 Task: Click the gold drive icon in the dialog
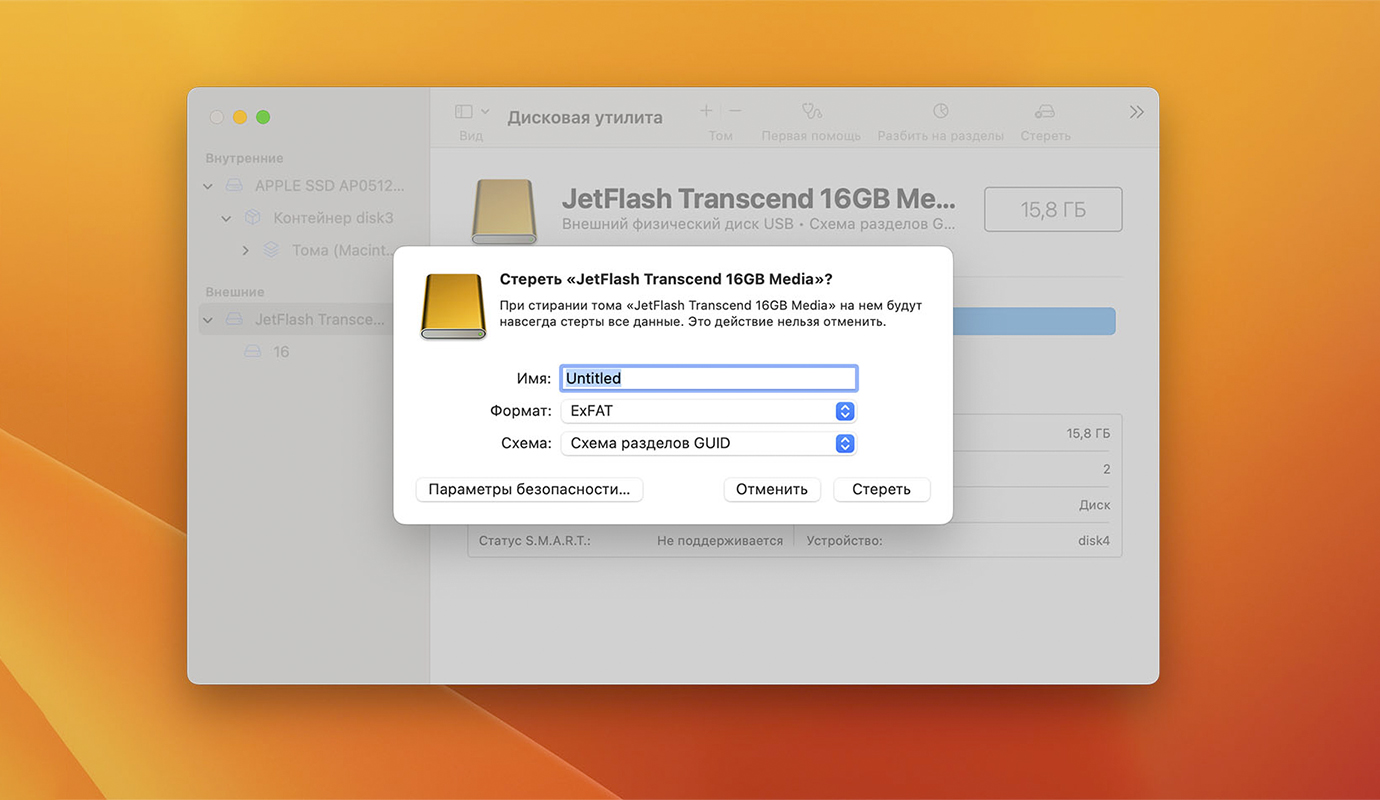click(453, 306)
